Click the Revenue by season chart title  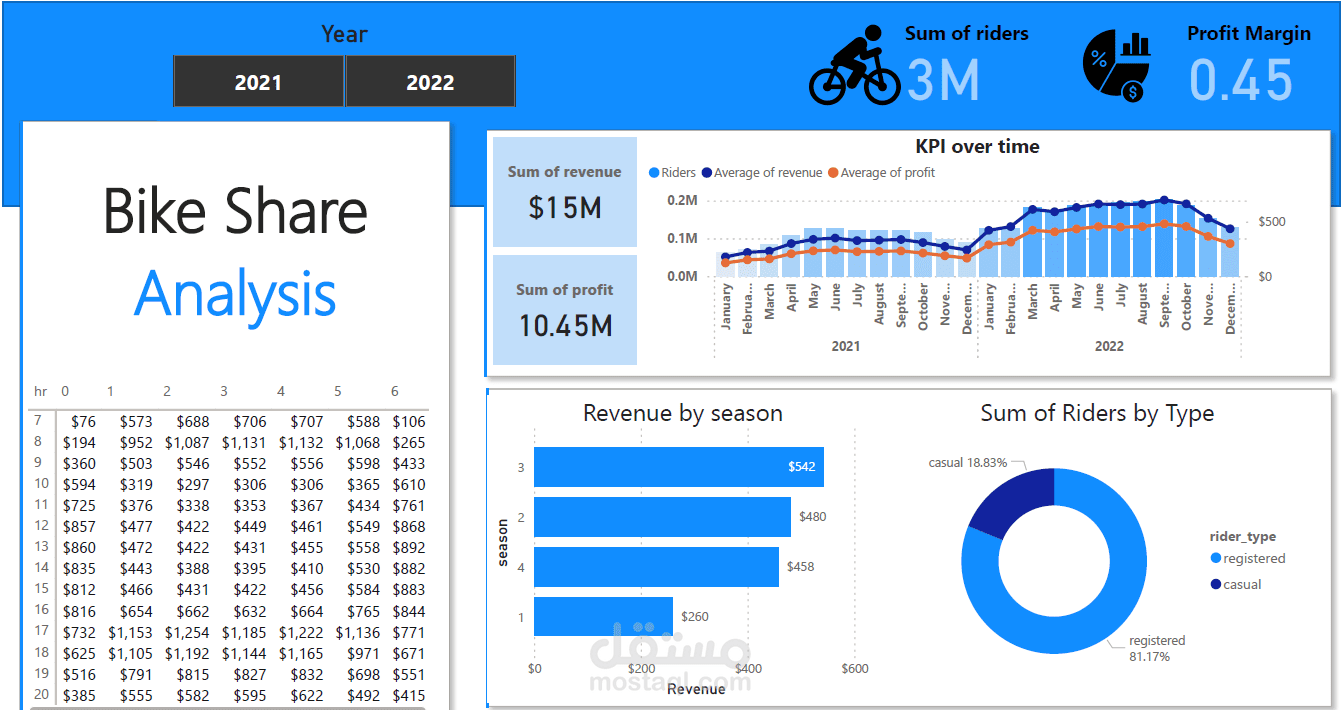pos(683,413)
